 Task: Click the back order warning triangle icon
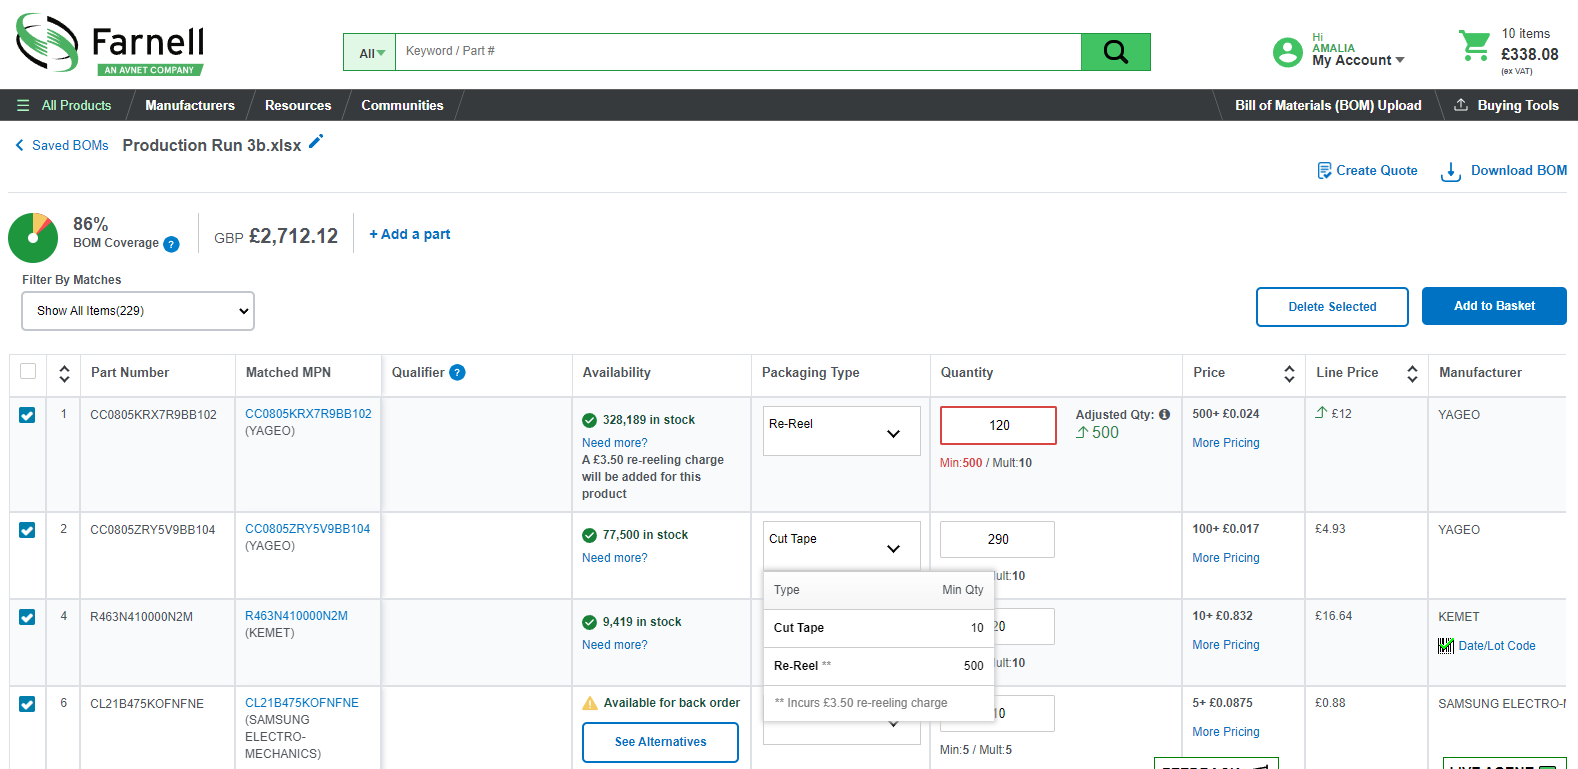point(590,703)
